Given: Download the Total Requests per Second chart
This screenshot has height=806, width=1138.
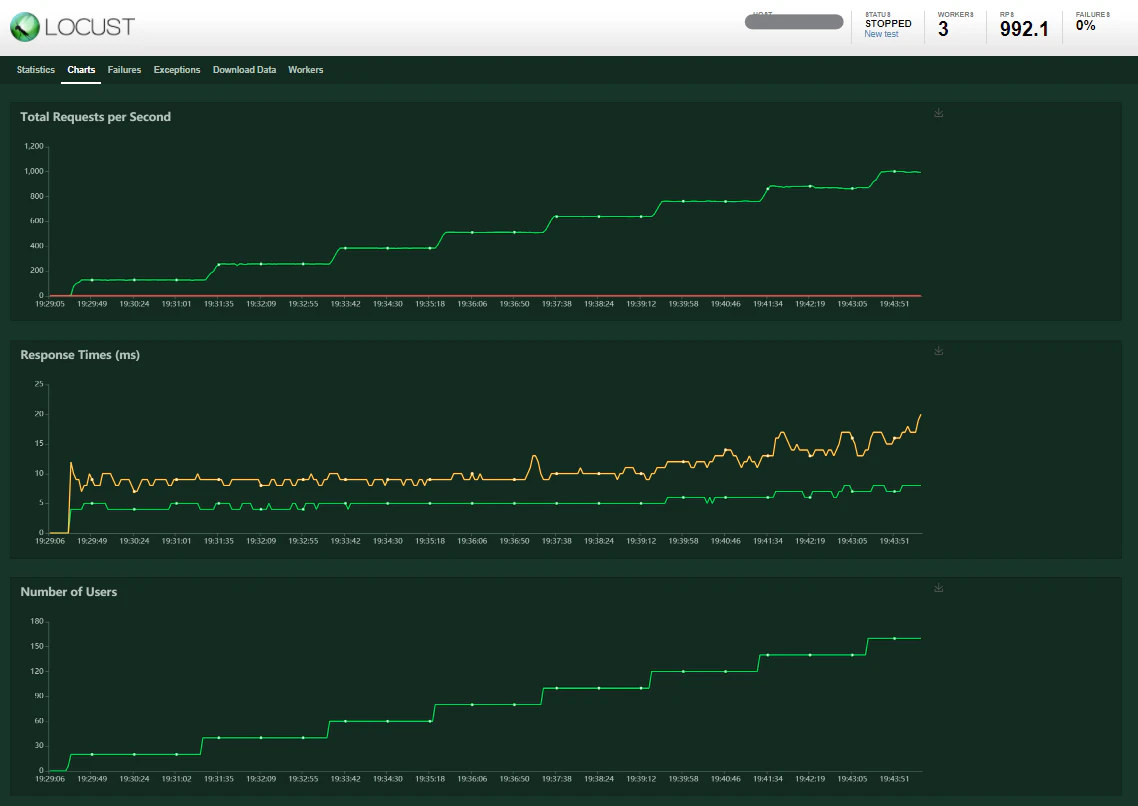Looking at the screenshot, I should (x=938, y=112).
